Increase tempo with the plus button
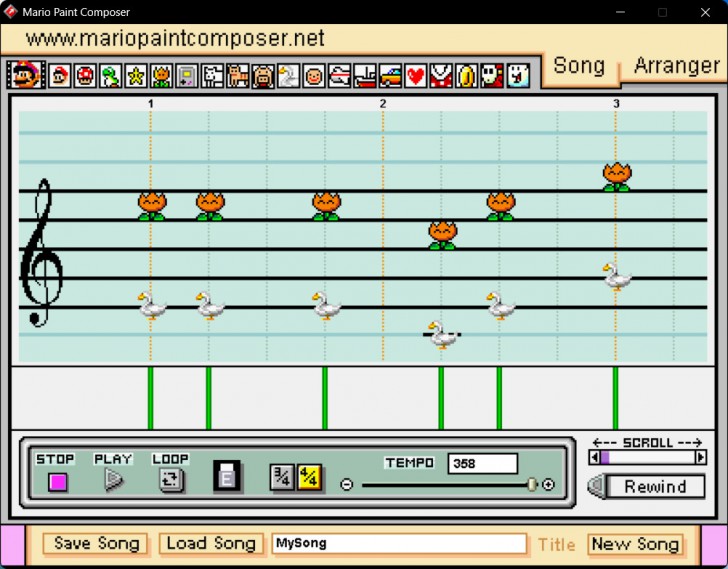728x569 pixels. click(x=548, y=485)
